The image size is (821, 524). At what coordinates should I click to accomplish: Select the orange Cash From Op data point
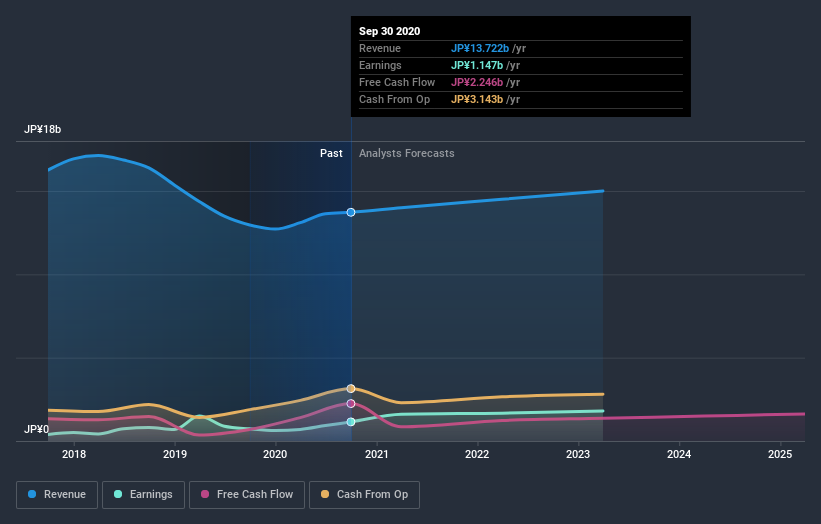point(351,388)
